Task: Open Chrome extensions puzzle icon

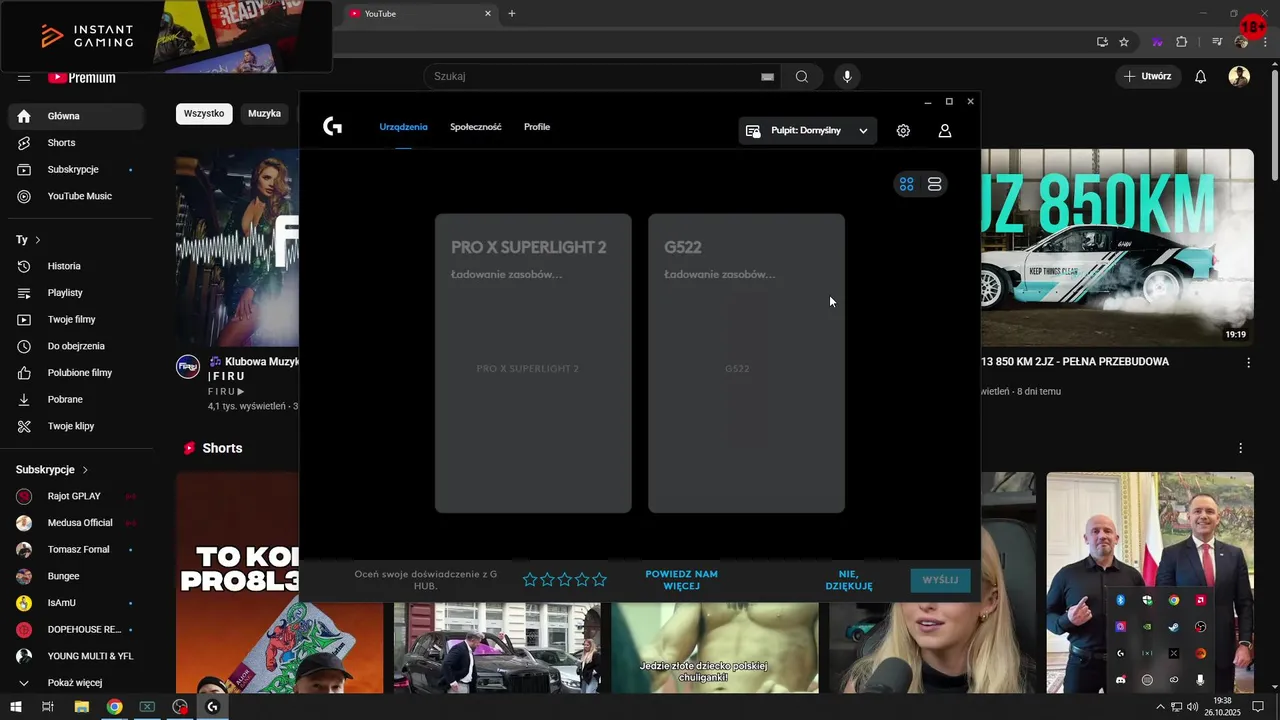Action: tap(1181, 42)
